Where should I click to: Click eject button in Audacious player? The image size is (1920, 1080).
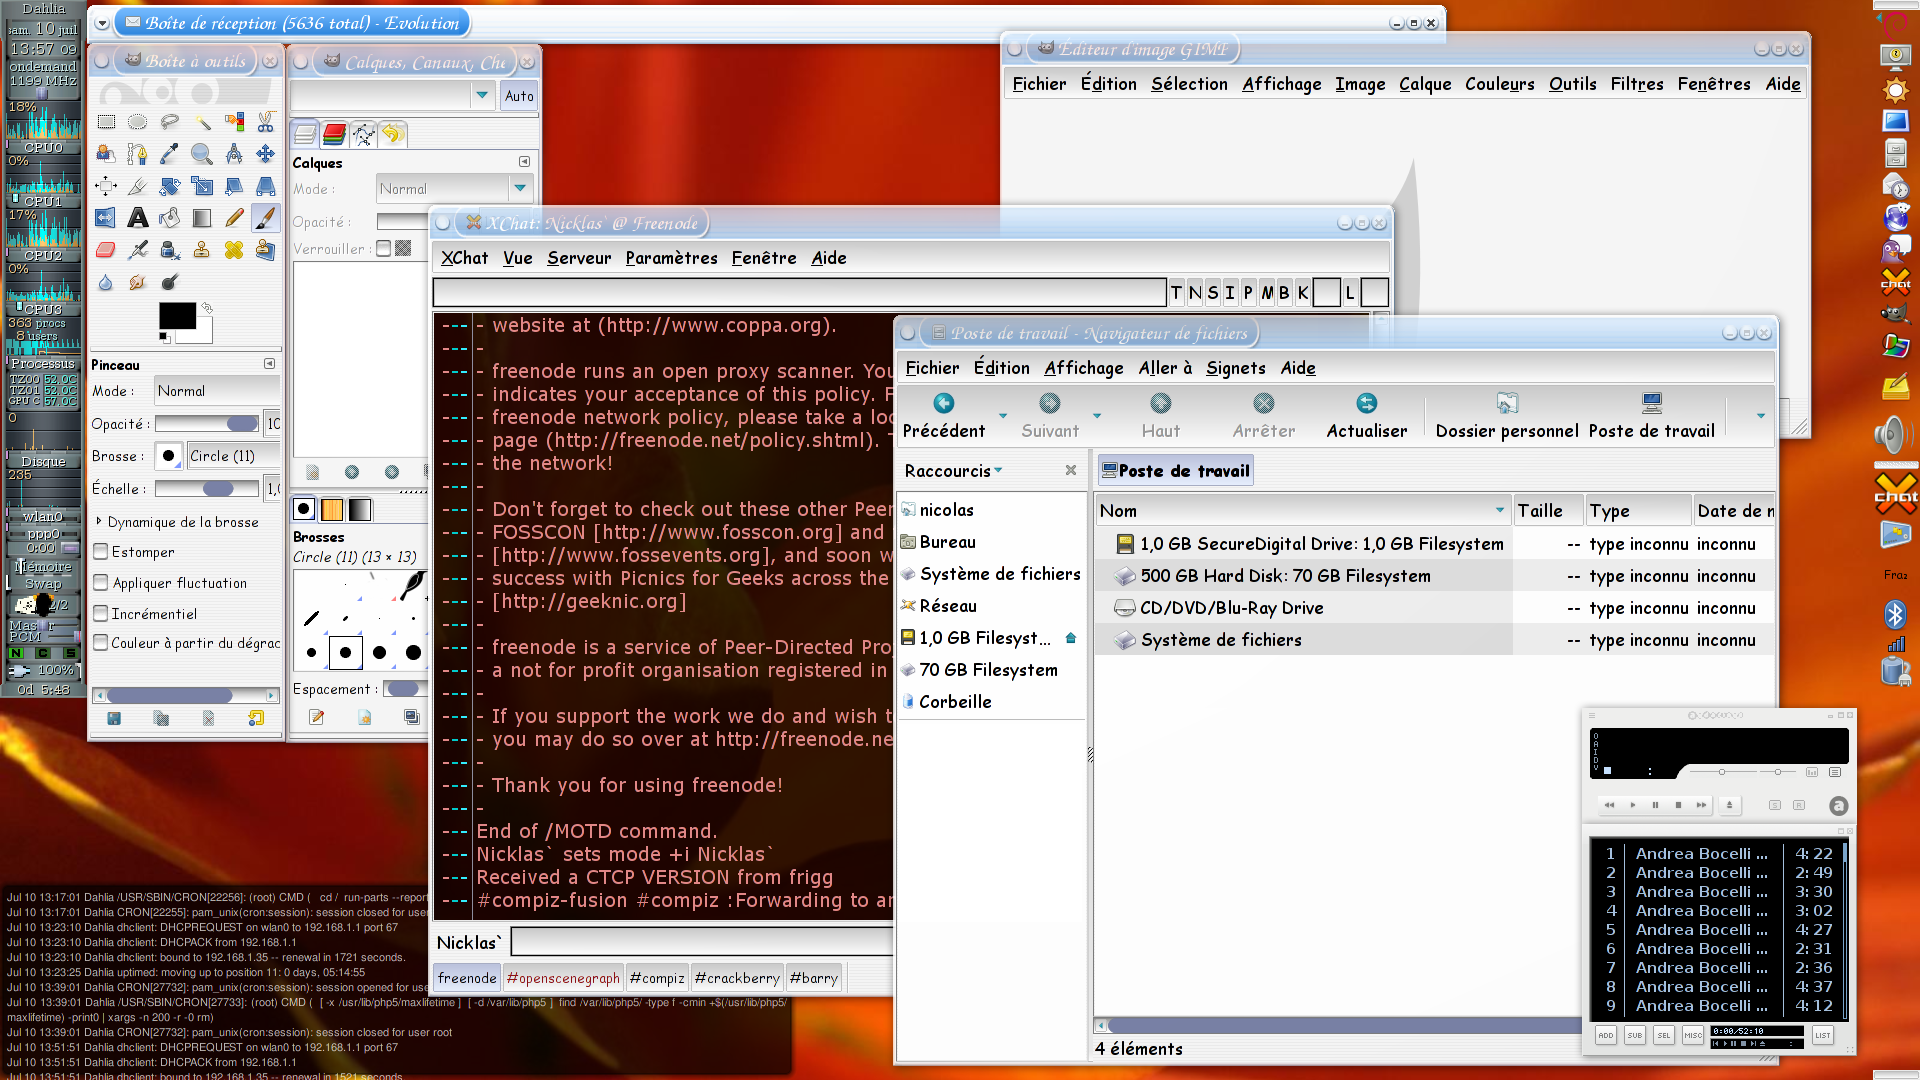(x=1729, y=805)
